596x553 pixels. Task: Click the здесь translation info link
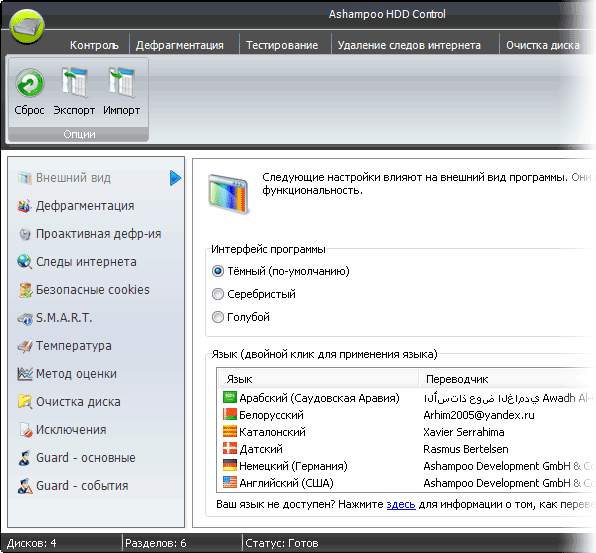[401, 505]
